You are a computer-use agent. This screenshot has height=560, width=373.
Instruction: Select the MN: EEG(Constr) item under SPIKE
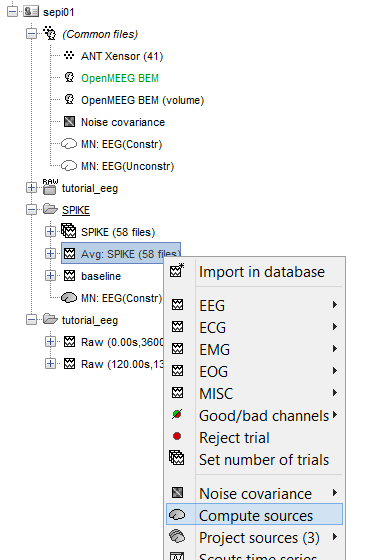121,298
